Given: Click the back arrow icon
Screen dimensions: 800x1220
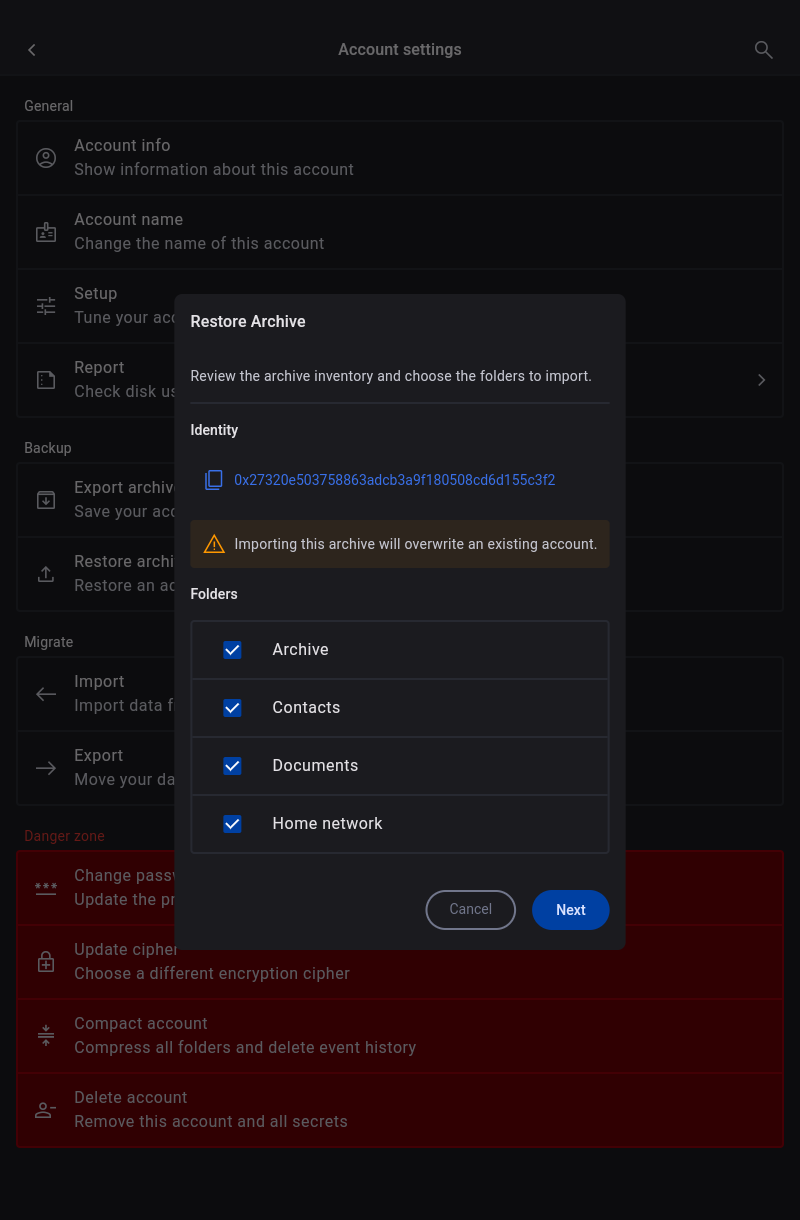Looking at the screenshot, I should click(32, 50).
